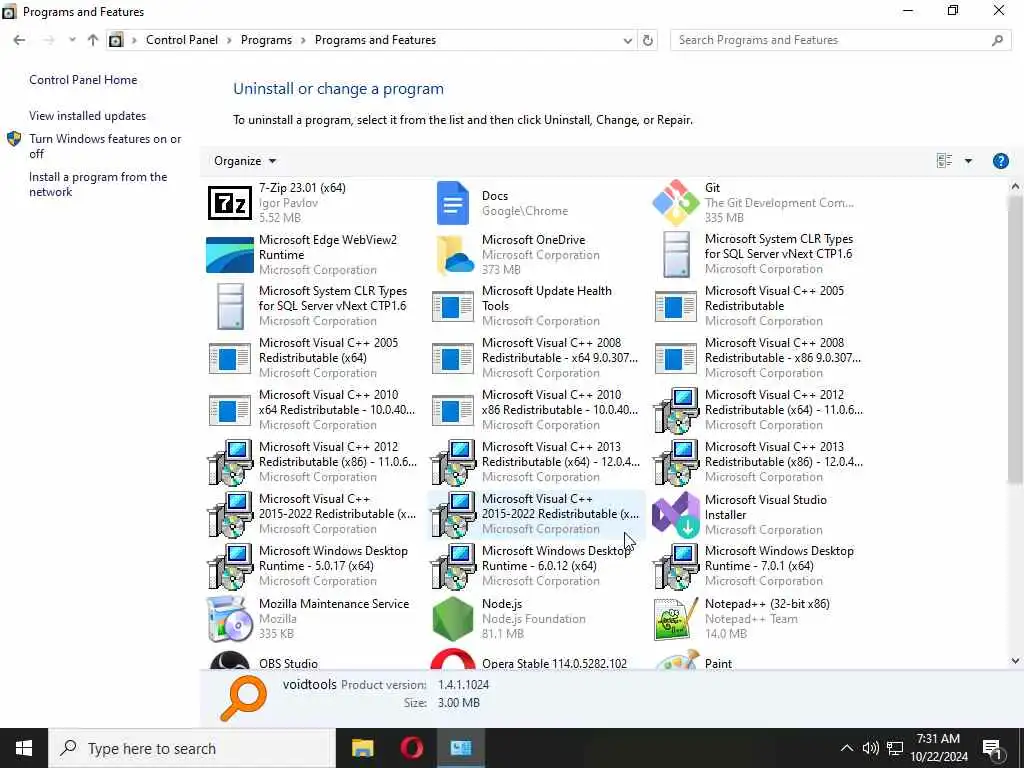Viewport: 1024px width, 768px height.
Task: Select the Paint program icon
Action: click(x=676, y=660)
